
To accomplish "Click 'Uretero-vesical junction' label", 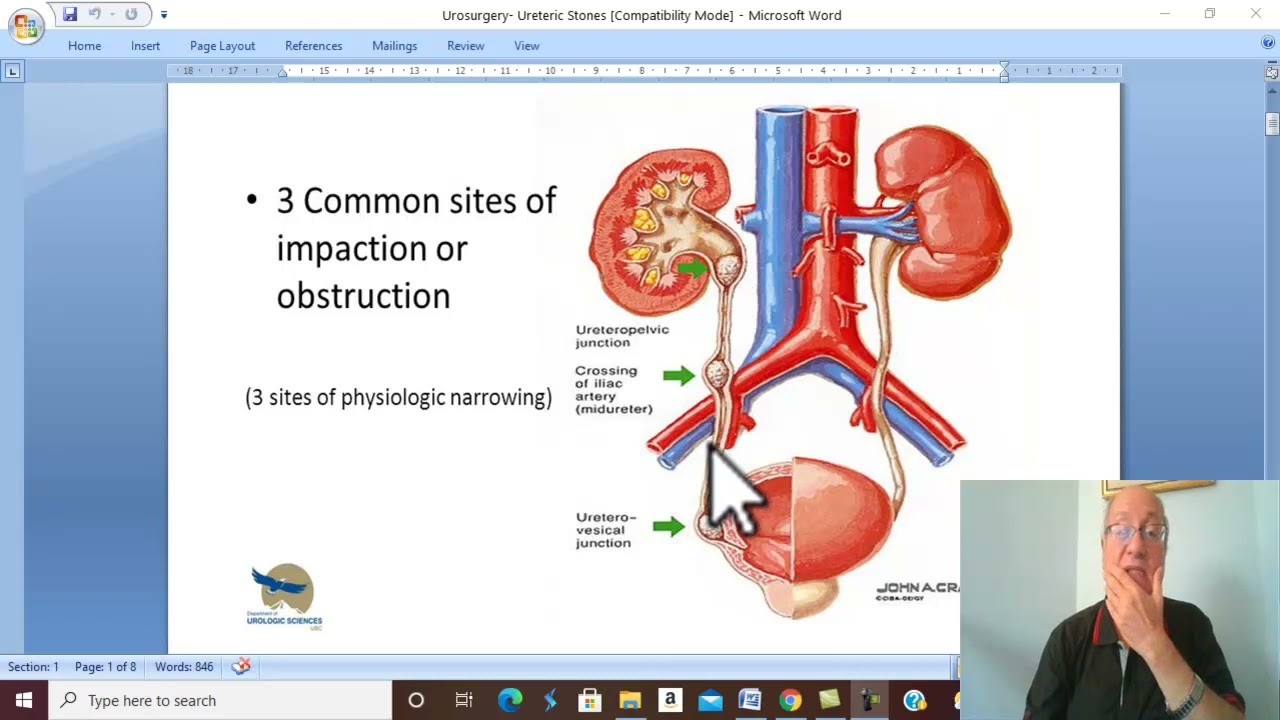I will point(606,530).
